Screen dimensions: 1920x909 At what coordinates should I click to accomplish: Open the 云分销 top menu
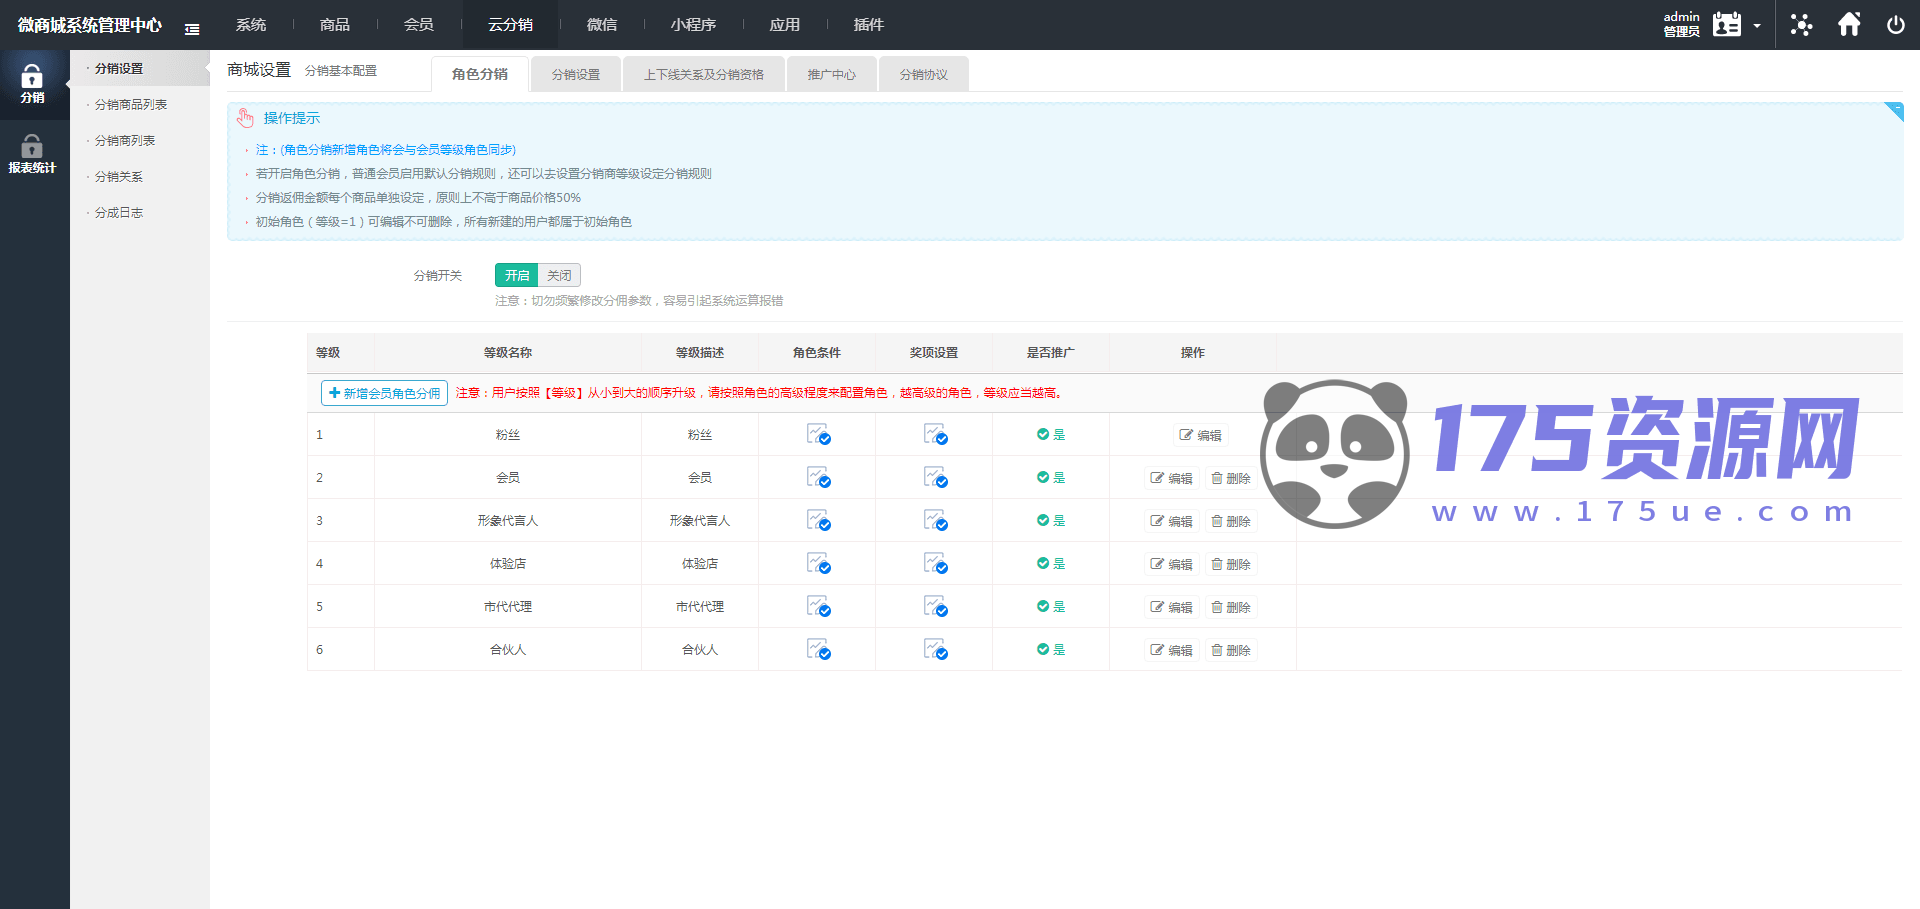pos(511,25)
